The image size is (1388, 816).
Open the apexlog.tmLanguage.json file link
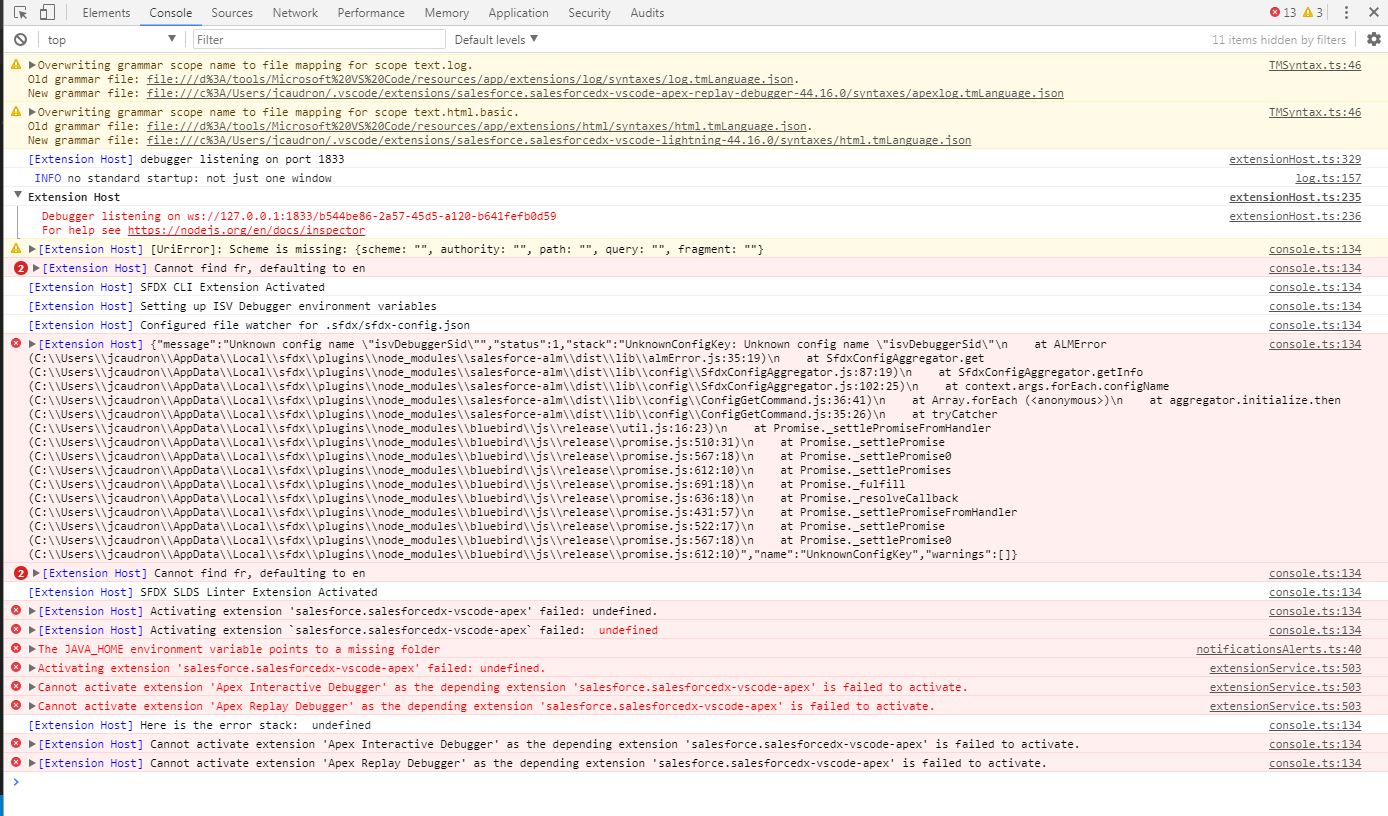pyautogui.click(x=605, y=93)
